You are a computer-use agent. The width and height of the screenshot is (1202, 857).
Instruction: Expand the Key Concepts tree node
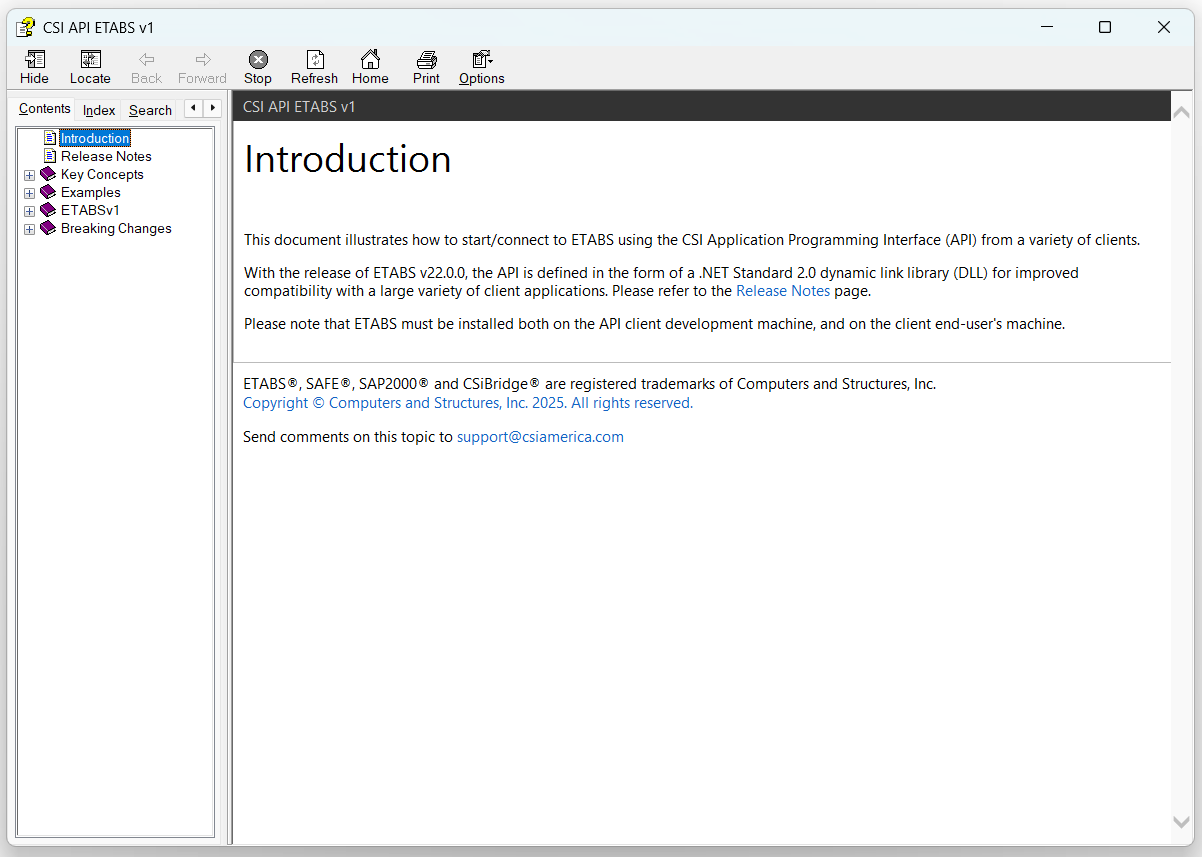point(29,175)
